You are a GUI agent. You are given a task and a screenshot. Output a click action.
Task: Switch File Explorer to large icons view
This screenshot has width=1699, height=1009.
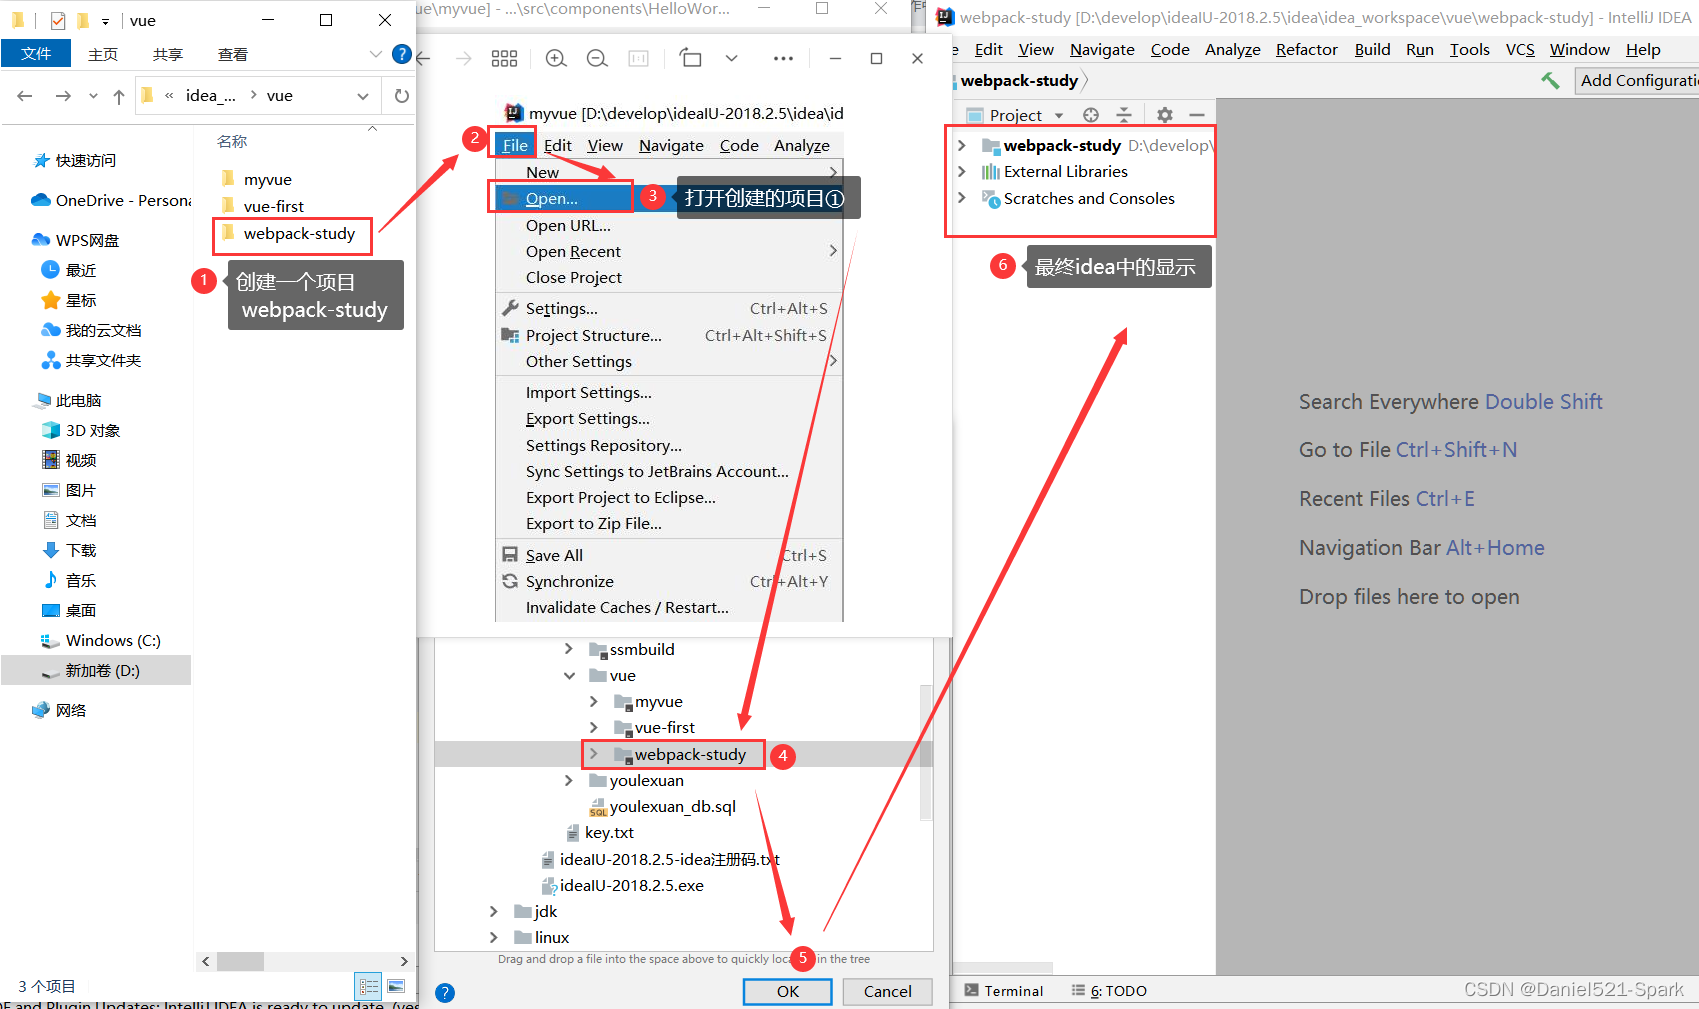tap(396, 986)
